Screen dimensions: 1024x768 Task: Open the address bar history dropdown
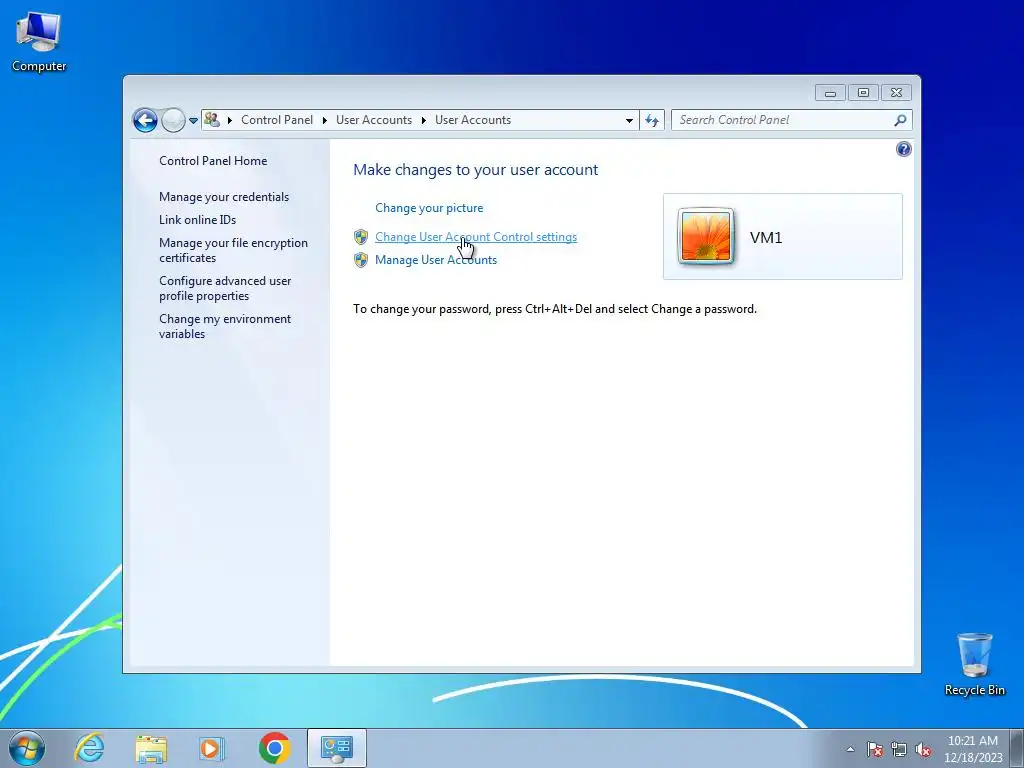[x=629, y=120]
